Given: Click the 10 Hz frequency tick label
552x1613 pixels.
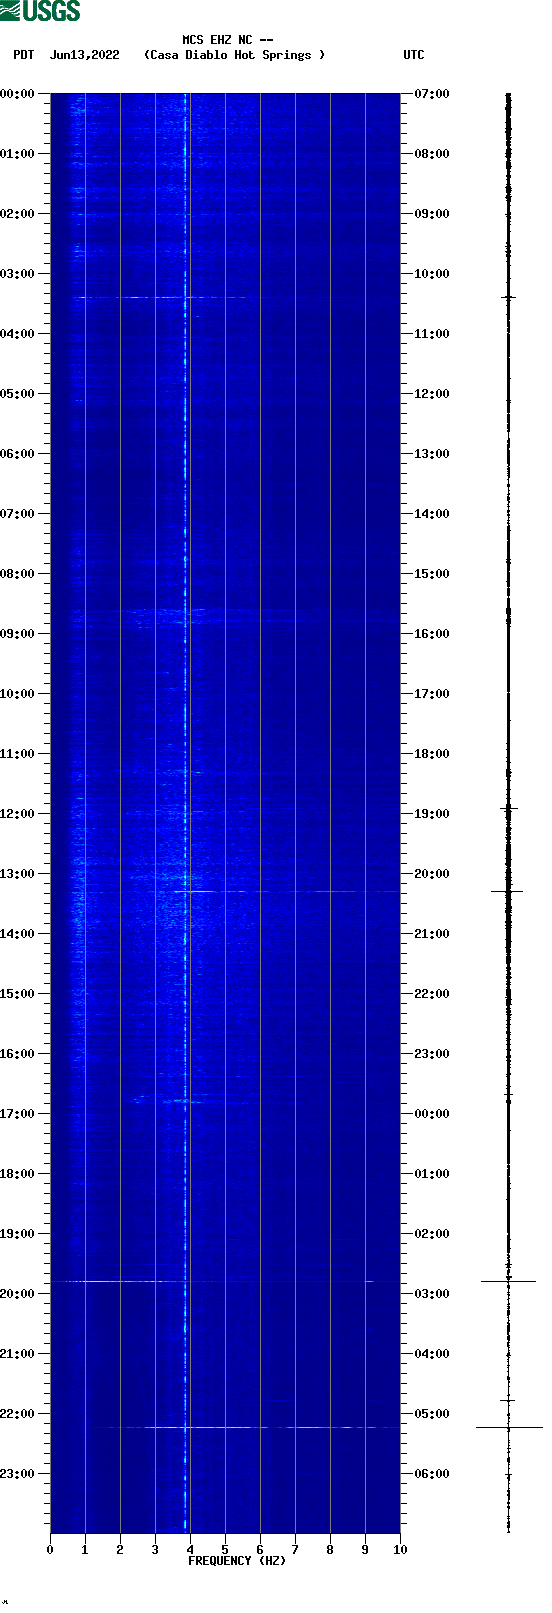Looking at the screenshot, I should tap(400, 1550).
